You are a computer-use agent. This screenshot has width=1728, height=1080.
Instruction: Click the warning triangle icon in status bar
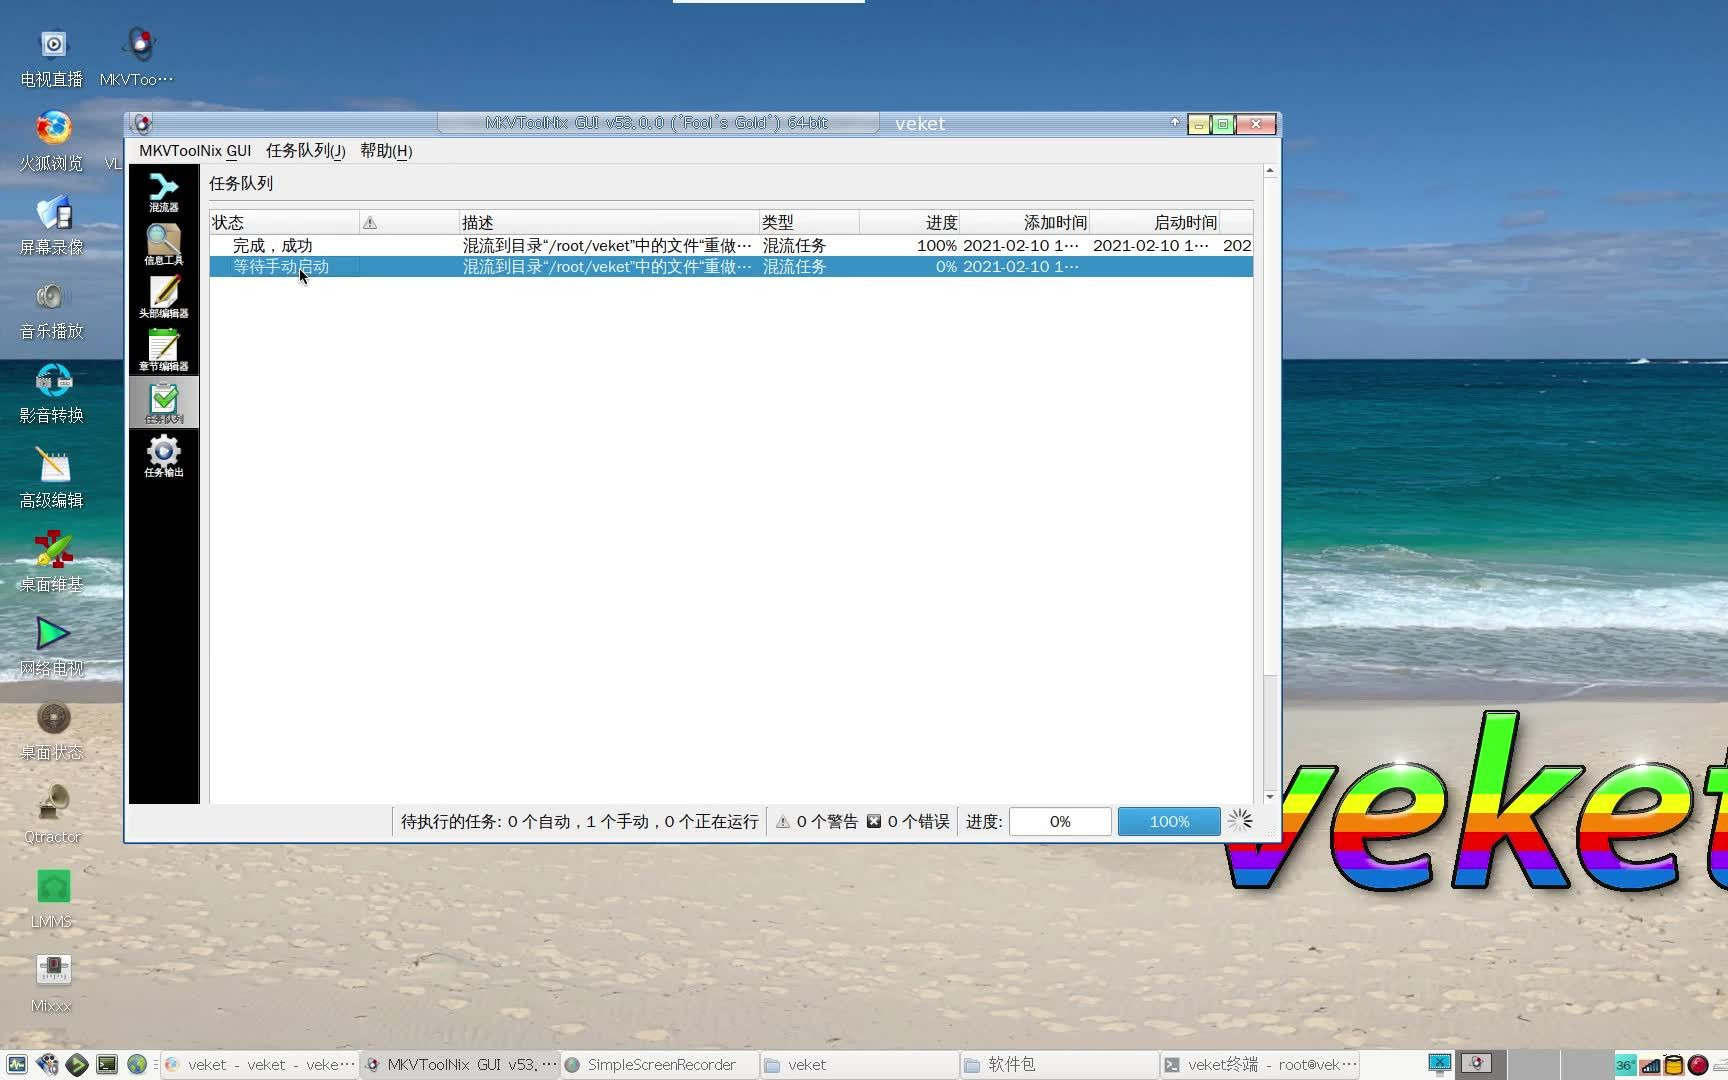click(x=783, y=822)
